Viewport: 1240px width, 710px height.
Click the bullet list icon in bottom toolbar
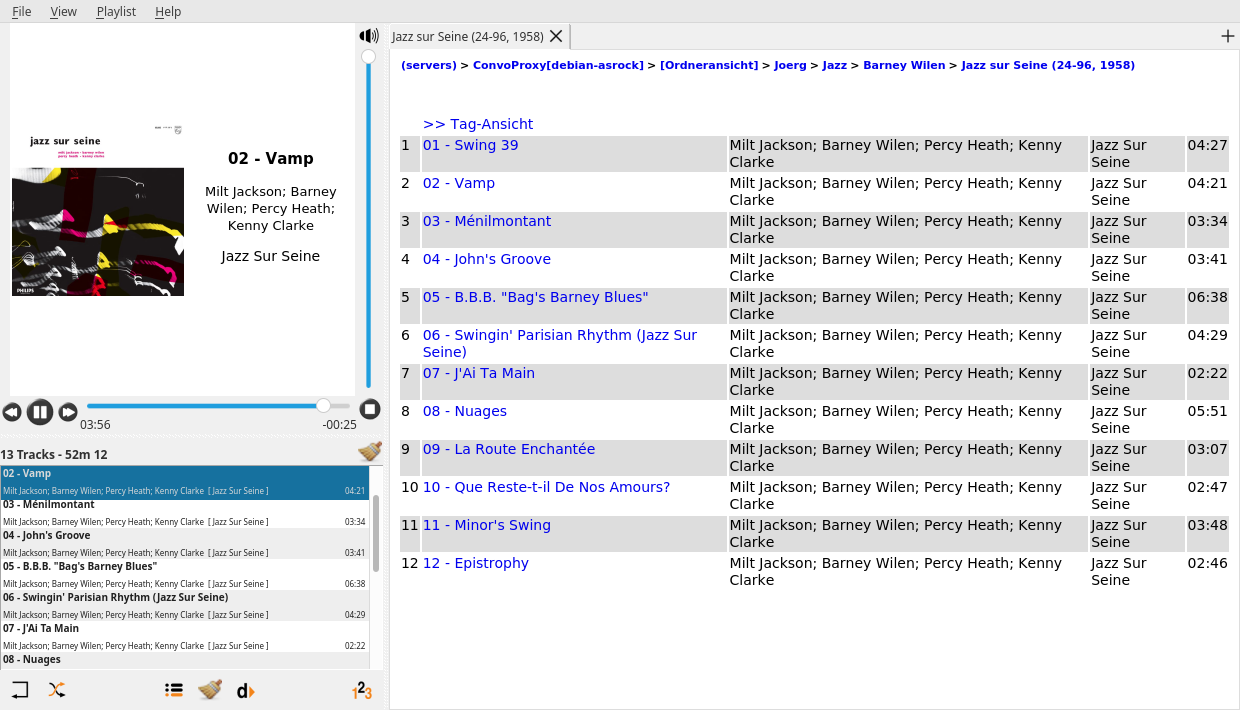pos(174,690)
